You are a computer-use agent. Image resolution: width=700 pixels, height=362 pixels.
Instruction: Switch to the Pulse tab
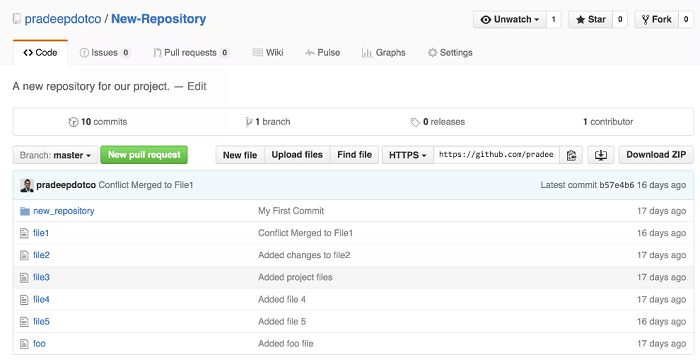(x=323, y=53)
